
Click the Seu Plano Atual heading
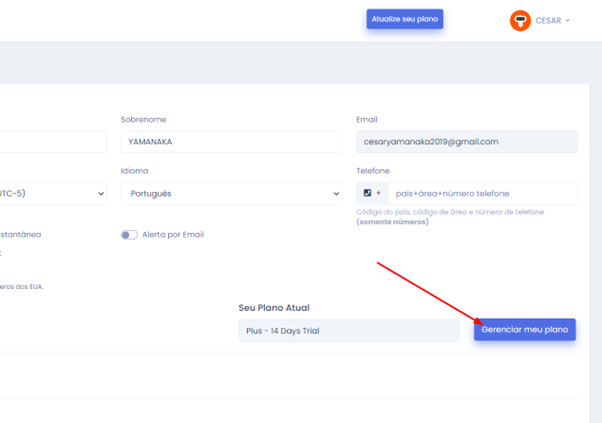point(273,307)
